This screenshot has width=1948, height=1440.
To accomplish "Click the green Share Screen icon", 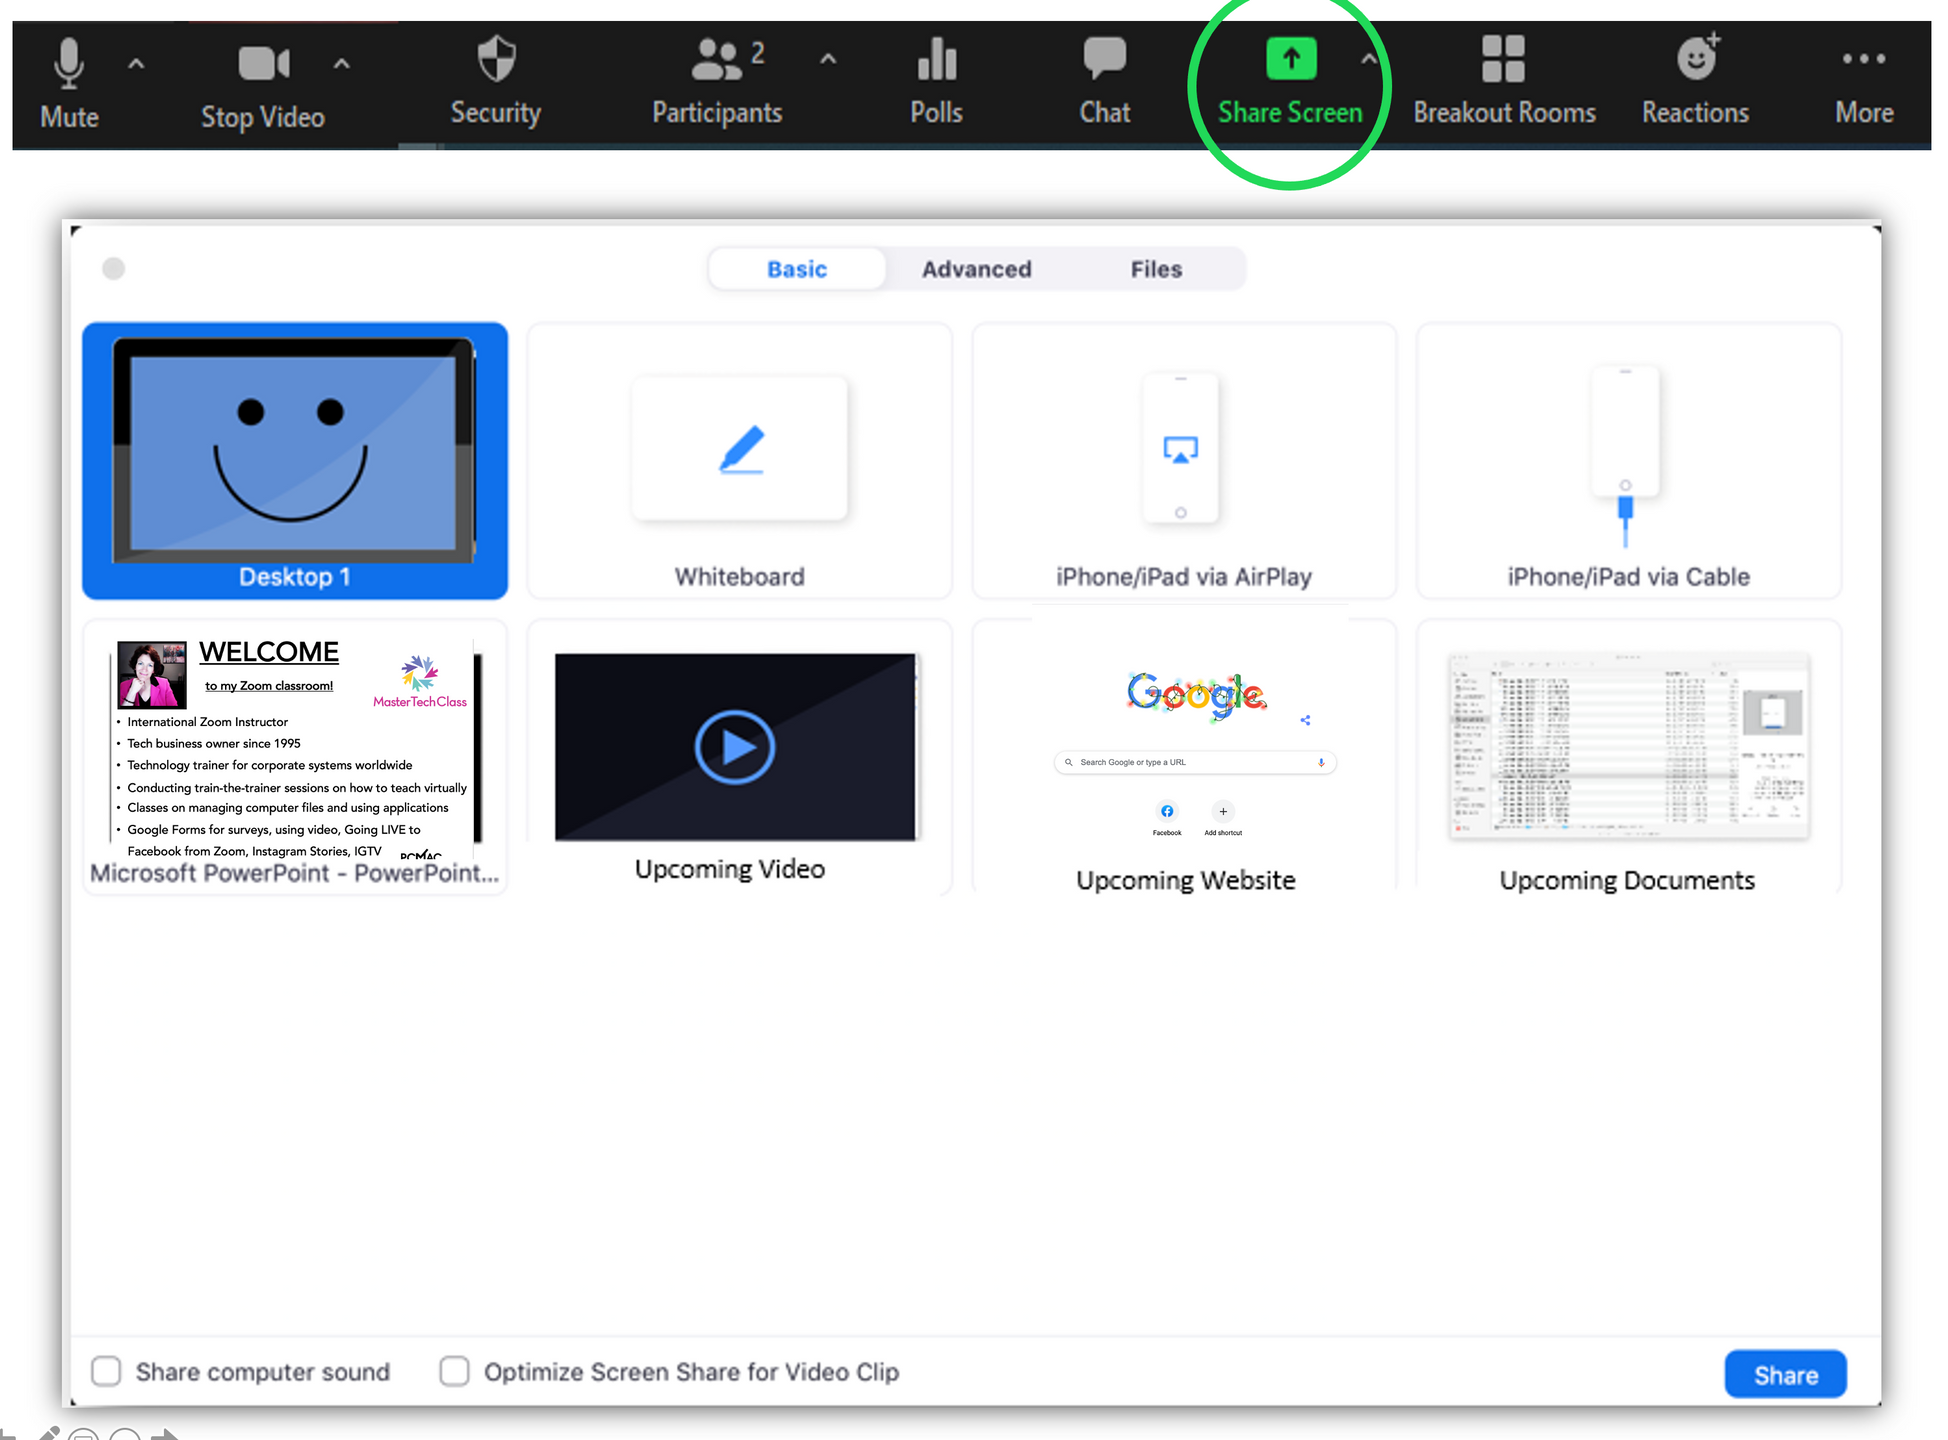I will [x=1290, y=60].
